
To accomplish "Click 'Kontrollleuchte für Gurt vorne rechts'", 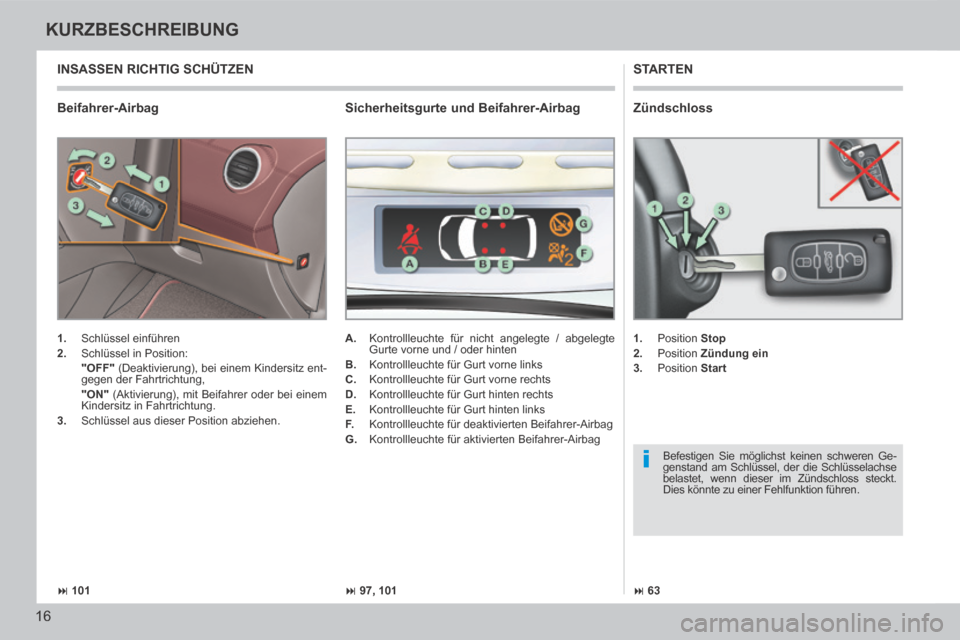I will pyautogui.click(x=460, y=379).
